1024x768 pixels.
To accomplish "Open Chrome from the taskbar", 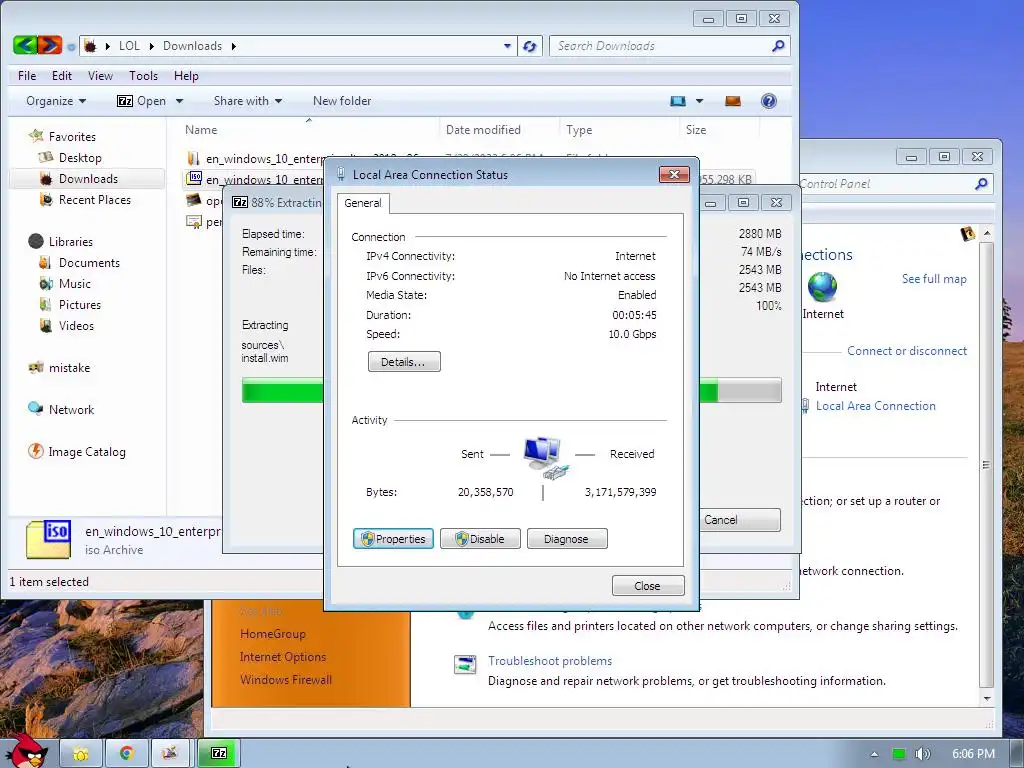I will (x=126, y=753).
